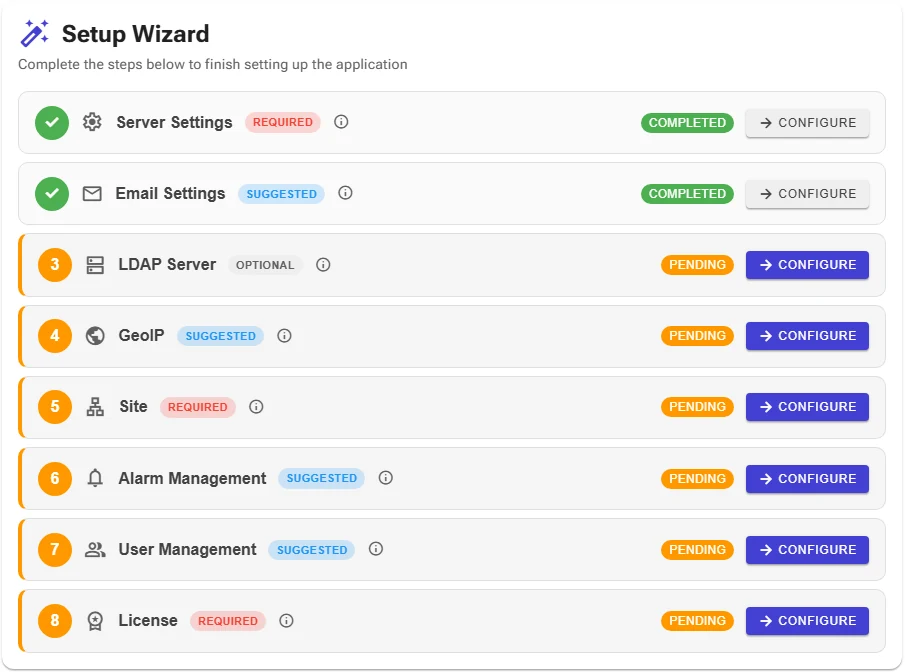Click Configure for User Management
Screen dimensions: 905x672
pos(807,550)
